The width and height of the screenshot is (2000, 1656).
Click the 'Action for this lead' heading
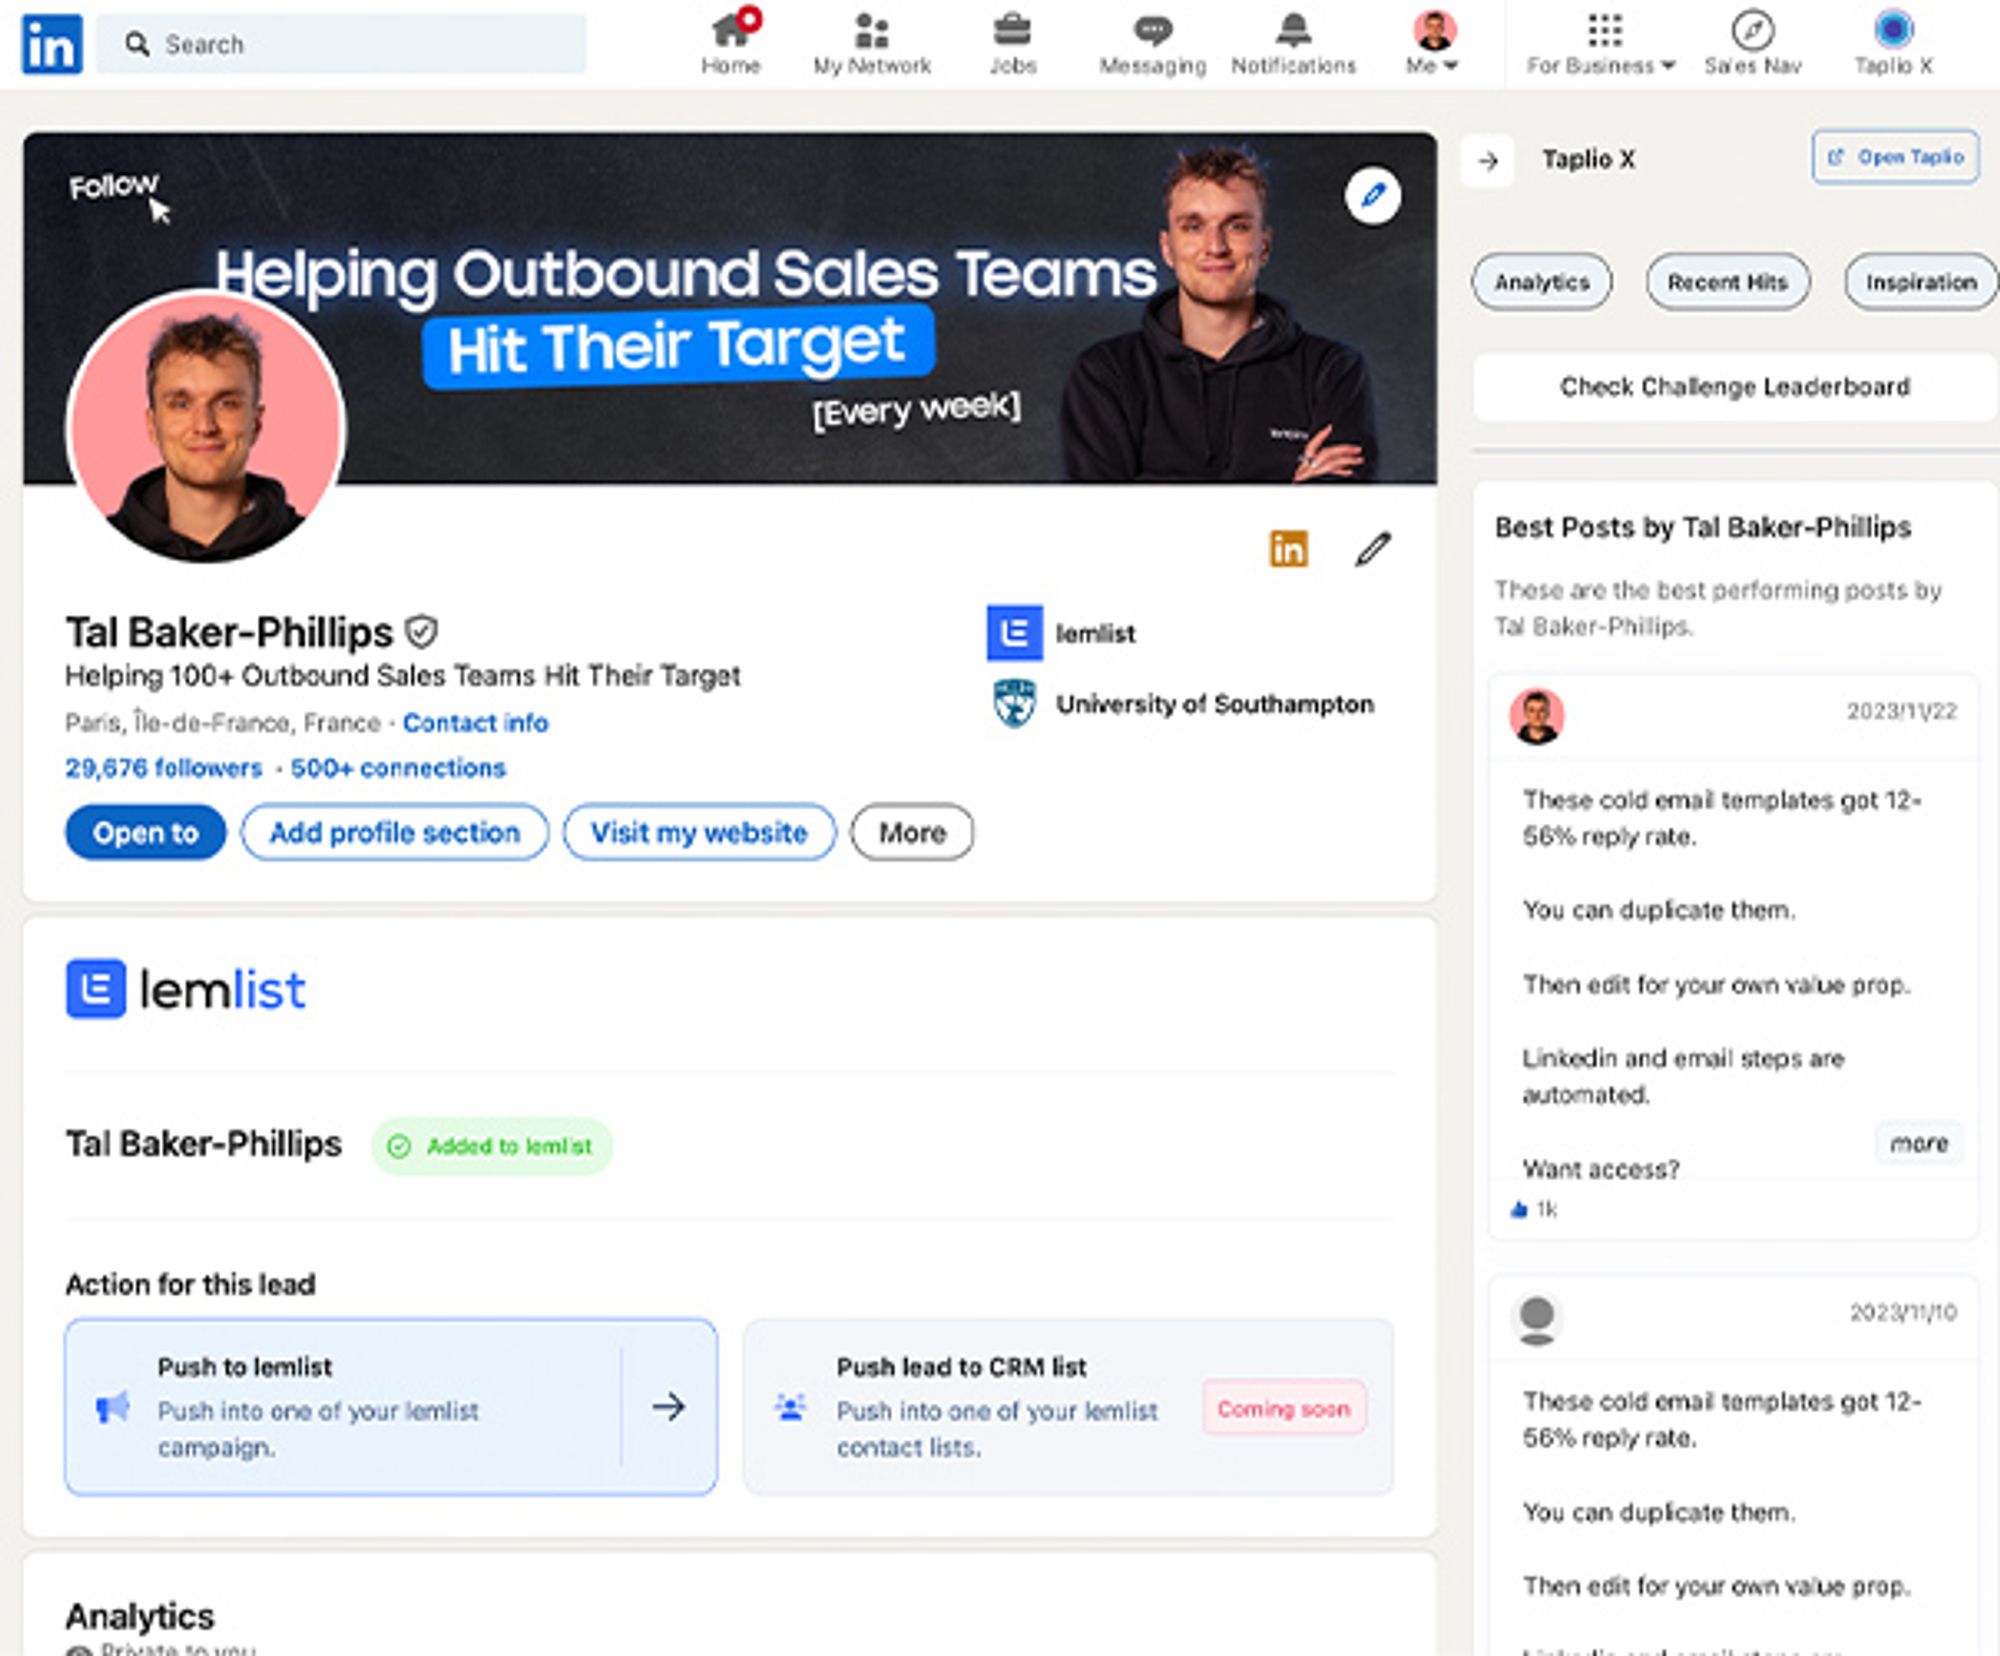point(190,1284)
